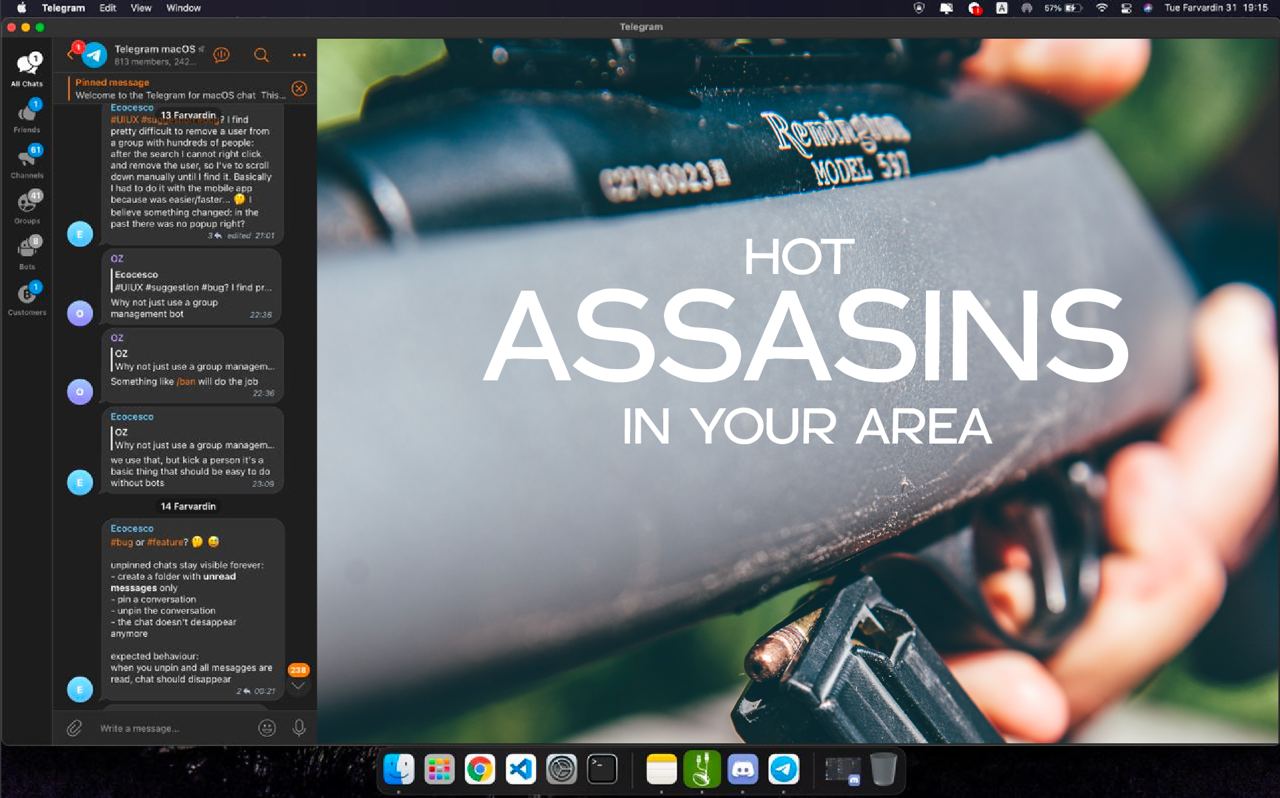This screenshot has height=798, width=1280.
Task: Open the emoji picker smiley
Action: point(267,728)
